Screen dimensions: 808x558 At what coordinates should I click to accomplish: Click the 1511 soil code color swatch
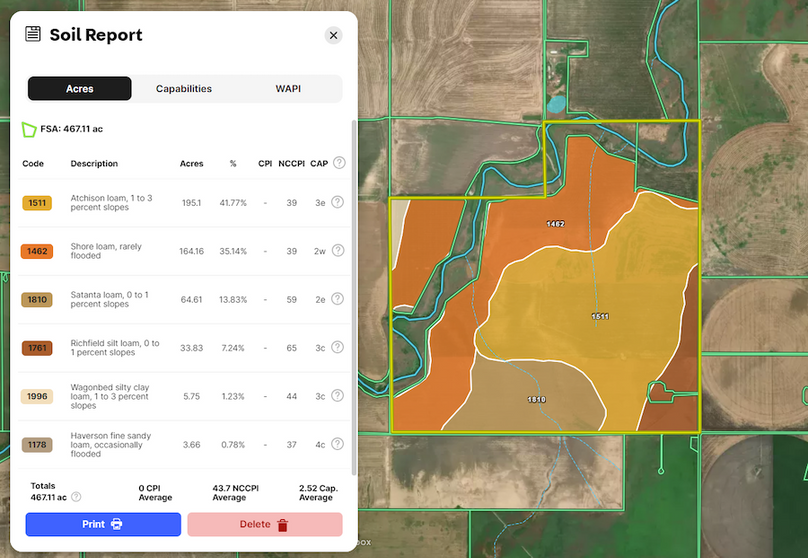click(x=37, y=203)
